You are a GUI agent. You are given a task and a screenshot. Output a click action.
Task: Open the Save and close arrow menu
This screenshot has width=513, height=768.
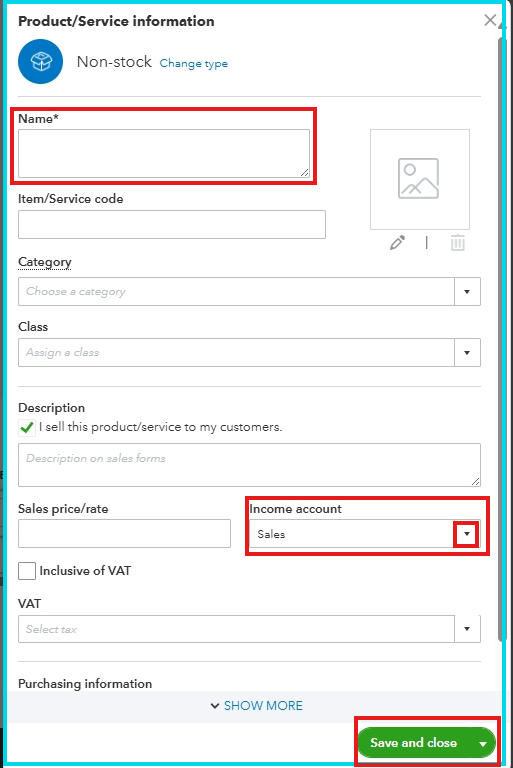483,743
